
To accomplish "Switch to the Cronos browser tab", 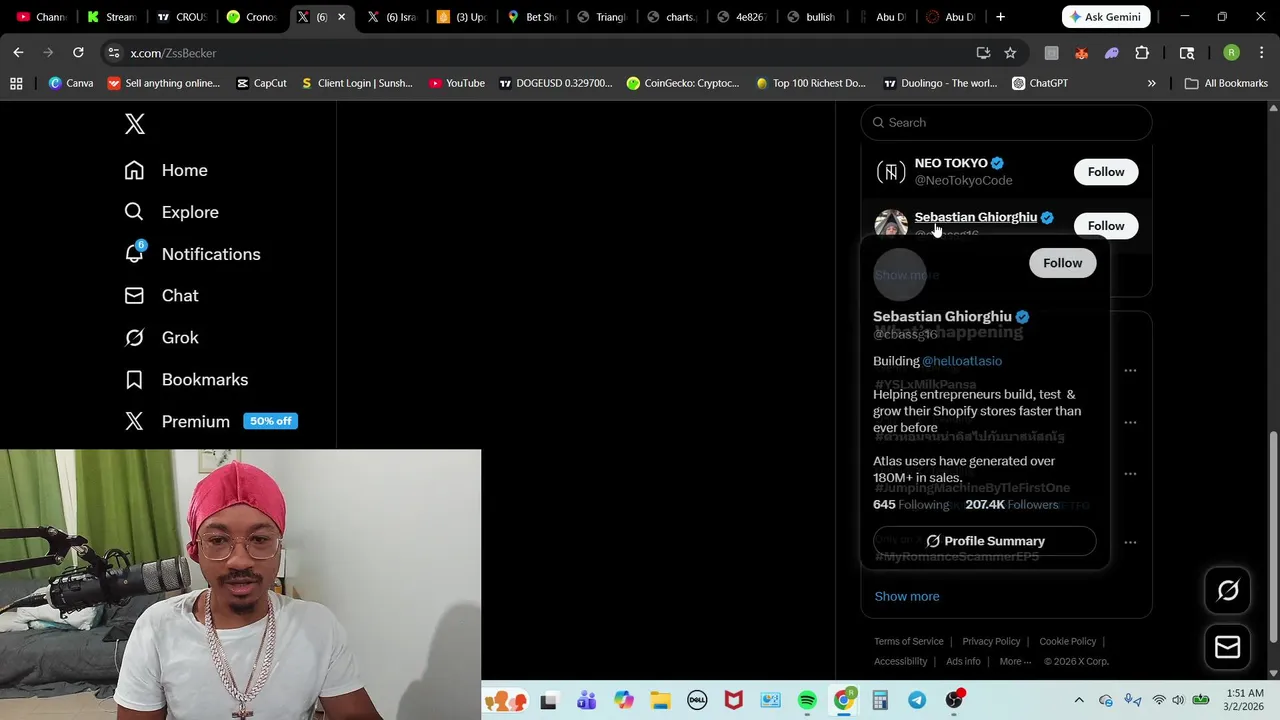I will [x=251, y=17].
